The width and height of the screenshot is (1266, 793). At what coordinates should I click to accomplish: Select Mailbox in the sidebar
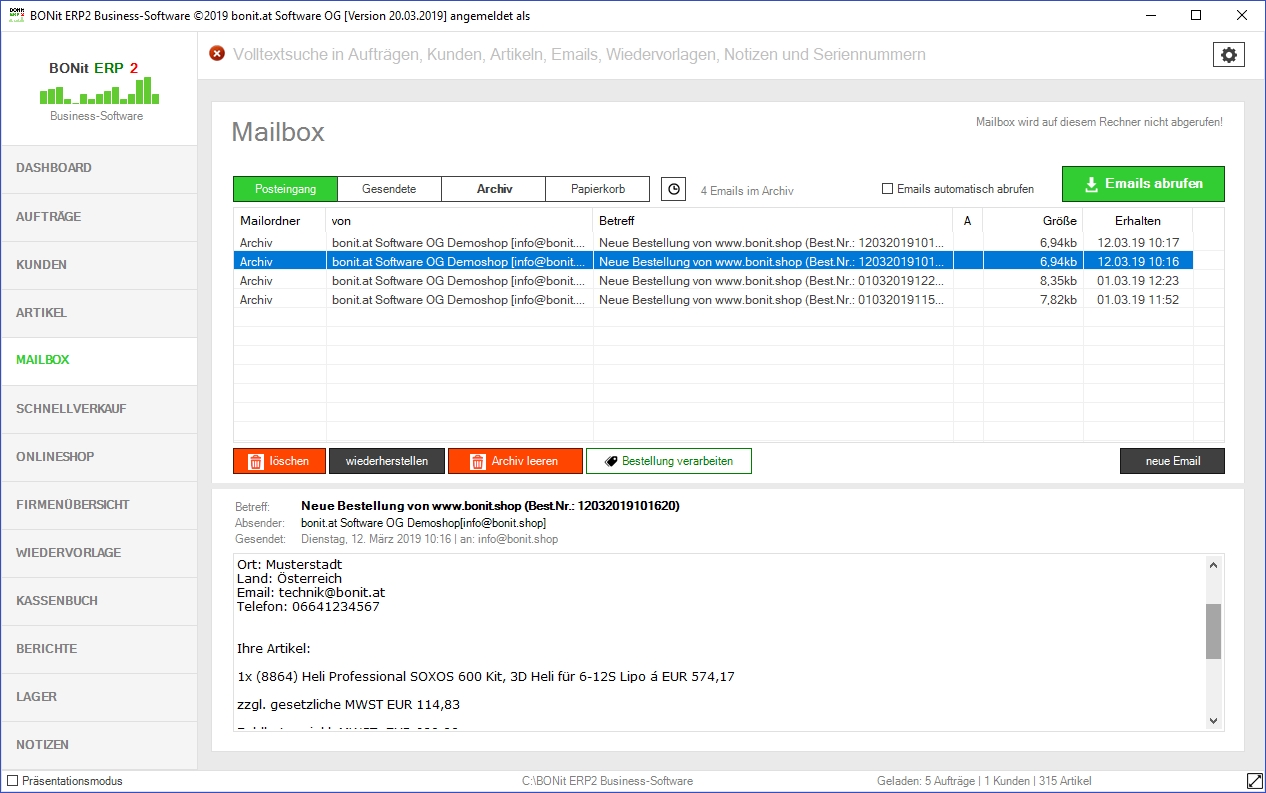point(98,360)
